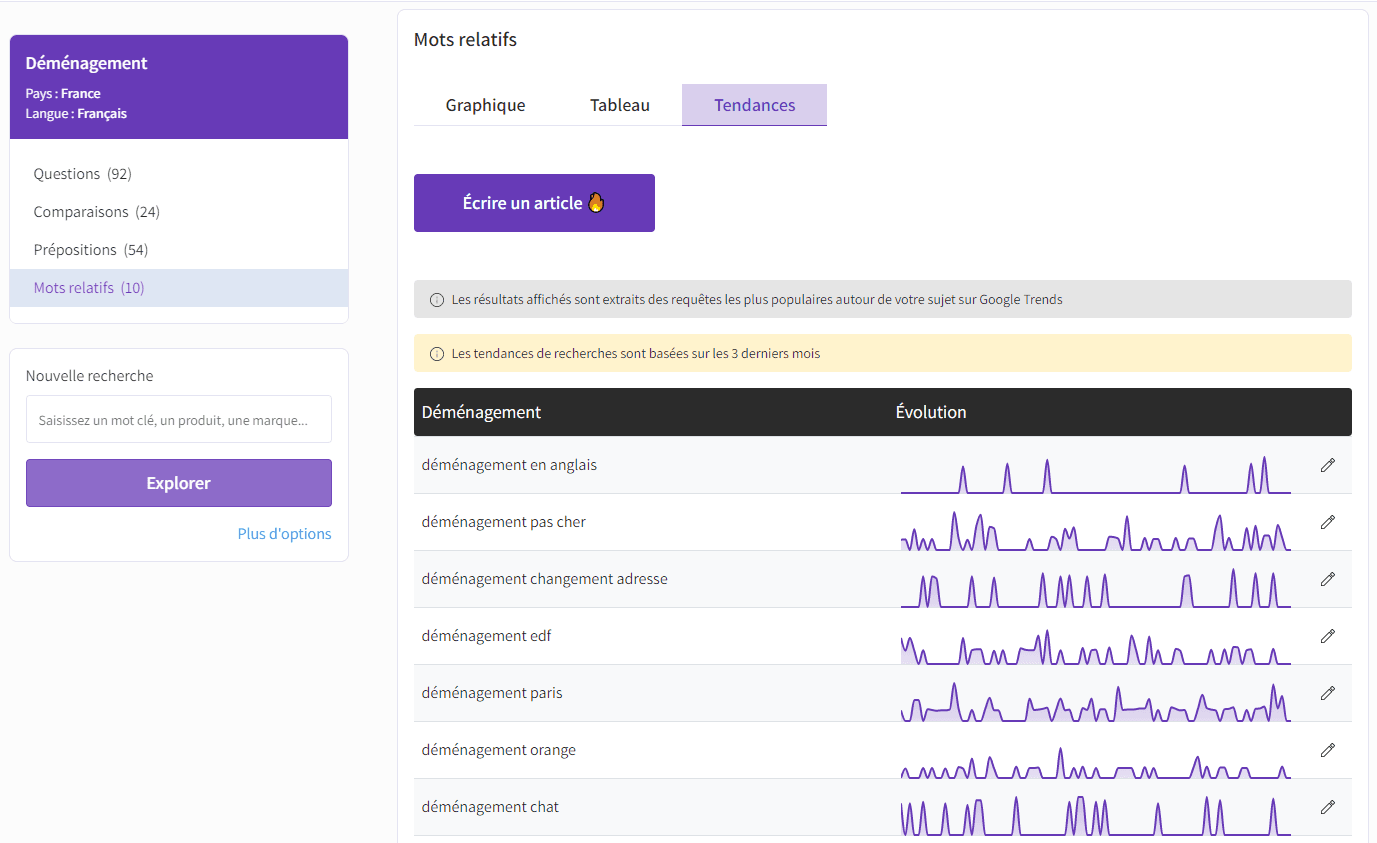This screenshot has width=1377, height=843.
Task: Click pencil icon for déménagement changement adresse
Action: click(1327, 579)
